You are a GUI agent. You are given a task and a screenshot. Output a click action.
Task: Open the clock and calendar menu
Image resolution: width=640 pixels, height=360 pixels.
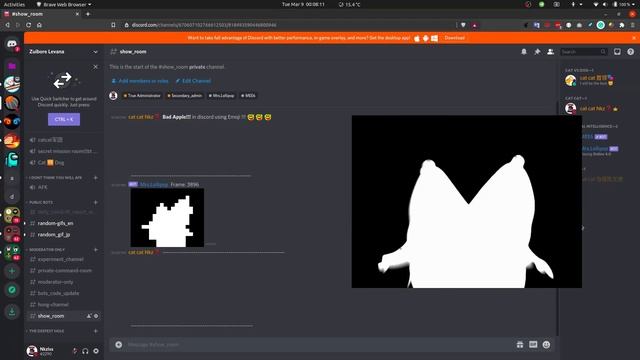coord(303,4)
